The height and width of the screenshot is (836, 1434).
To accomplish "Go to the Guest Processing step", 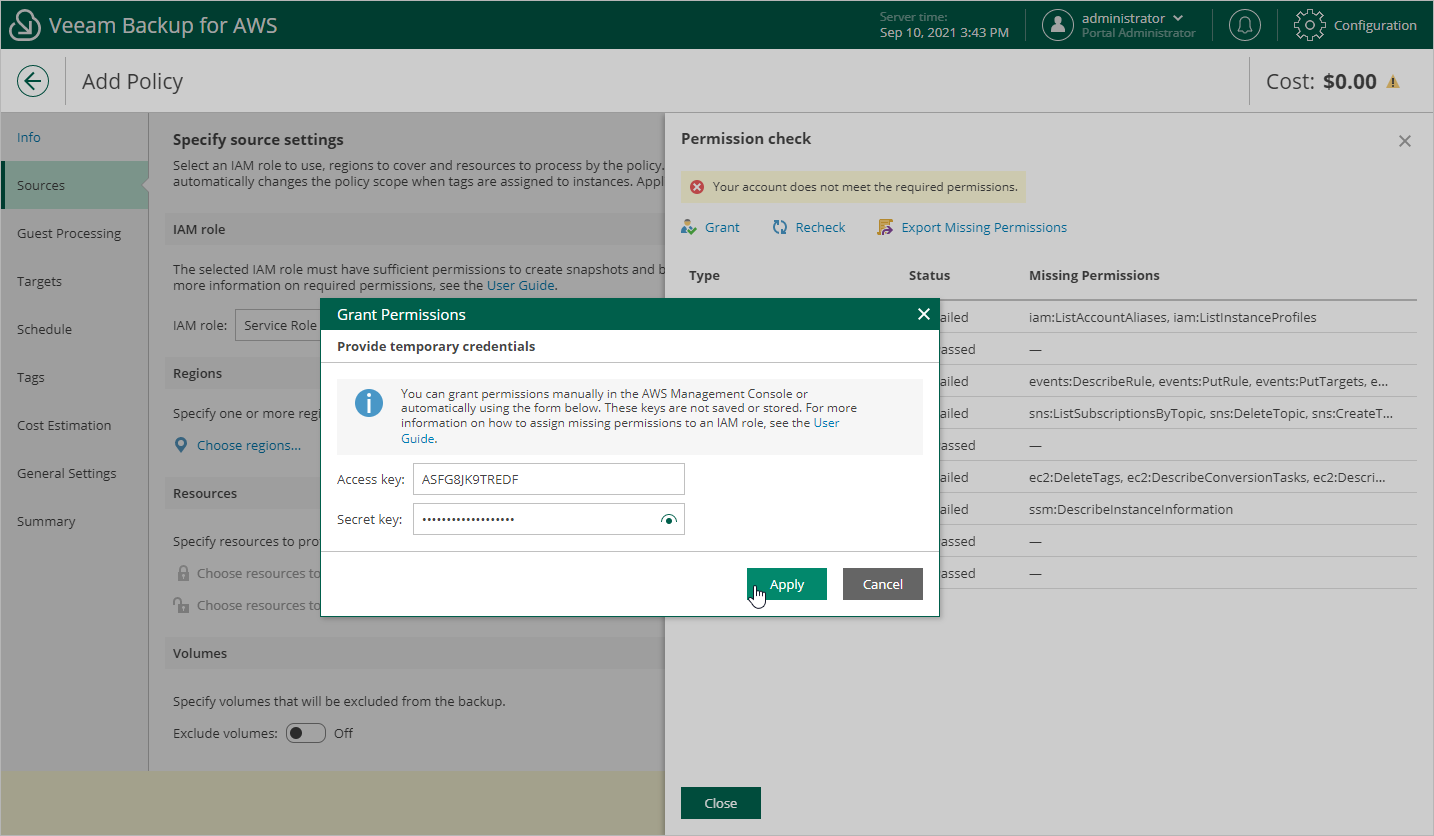I will pyautogui.click(x=69, y=233).
